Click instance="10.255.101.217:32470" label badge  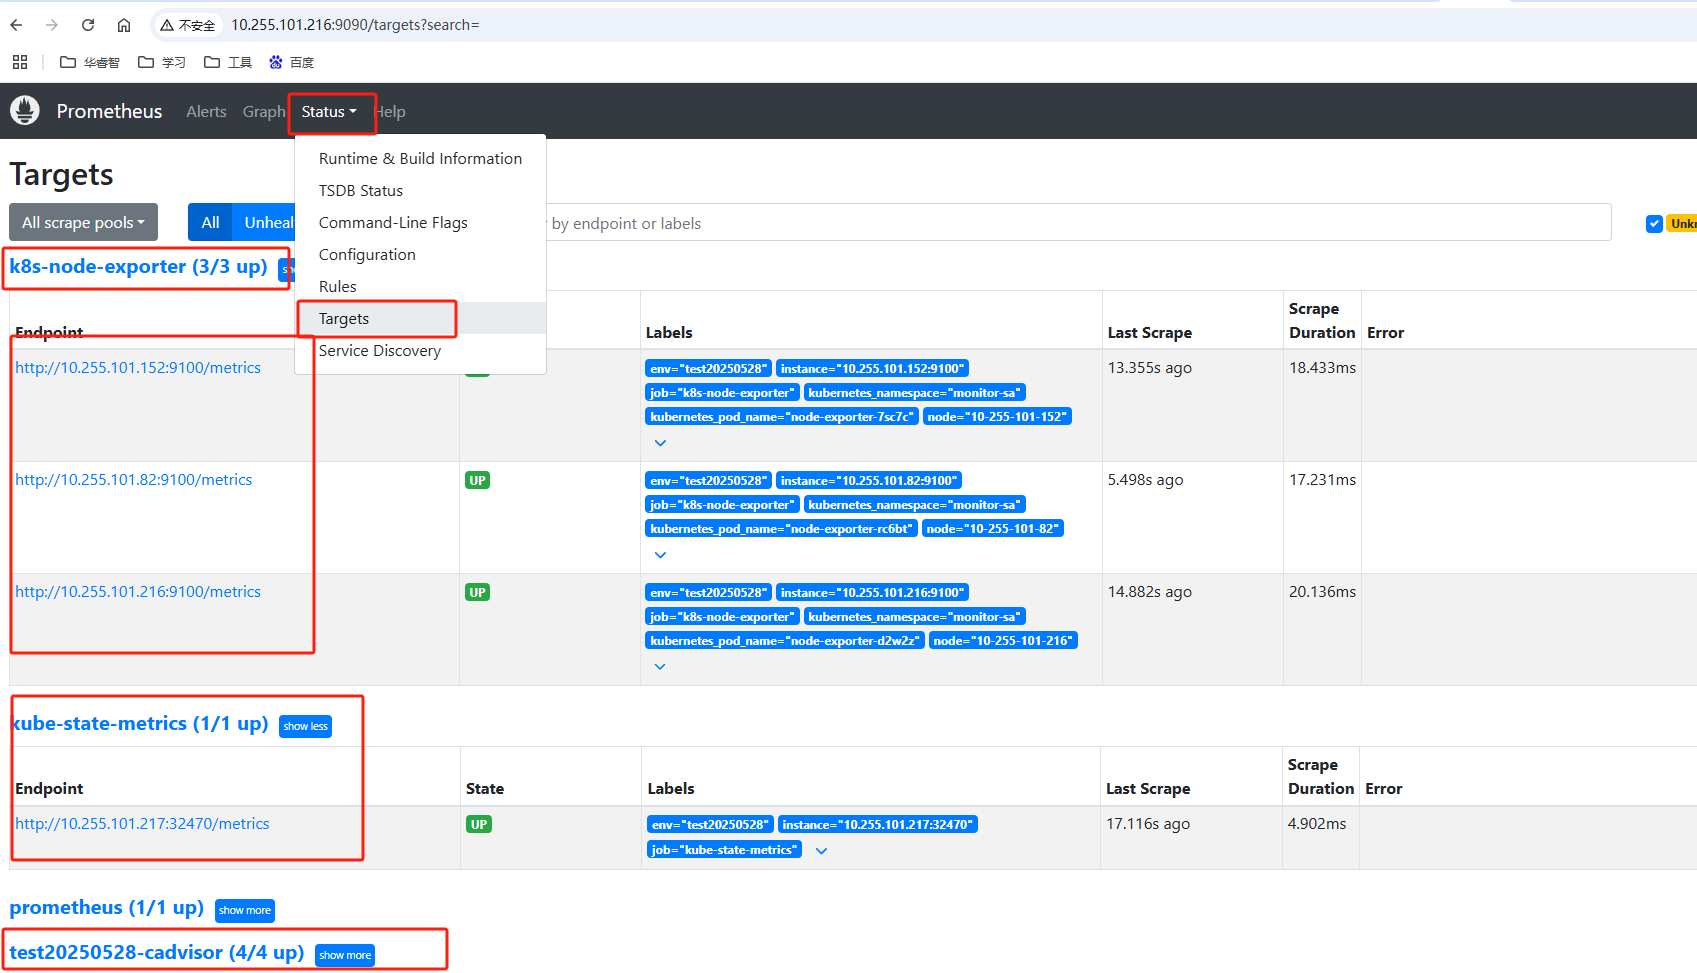(x=877, y=825)
